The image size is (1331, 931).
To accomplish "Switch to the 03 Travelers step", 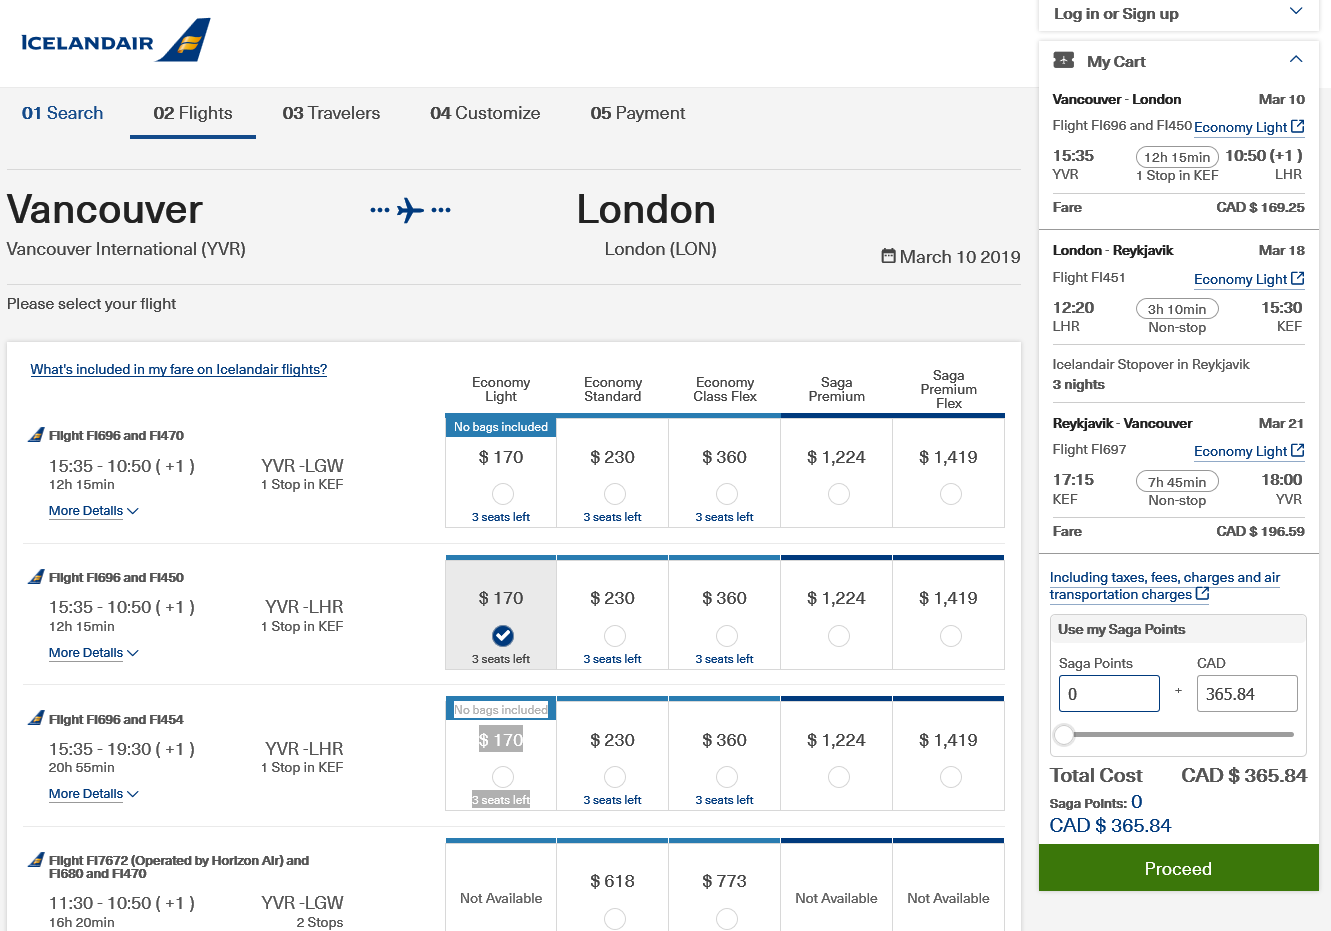I will coord(331,113).
